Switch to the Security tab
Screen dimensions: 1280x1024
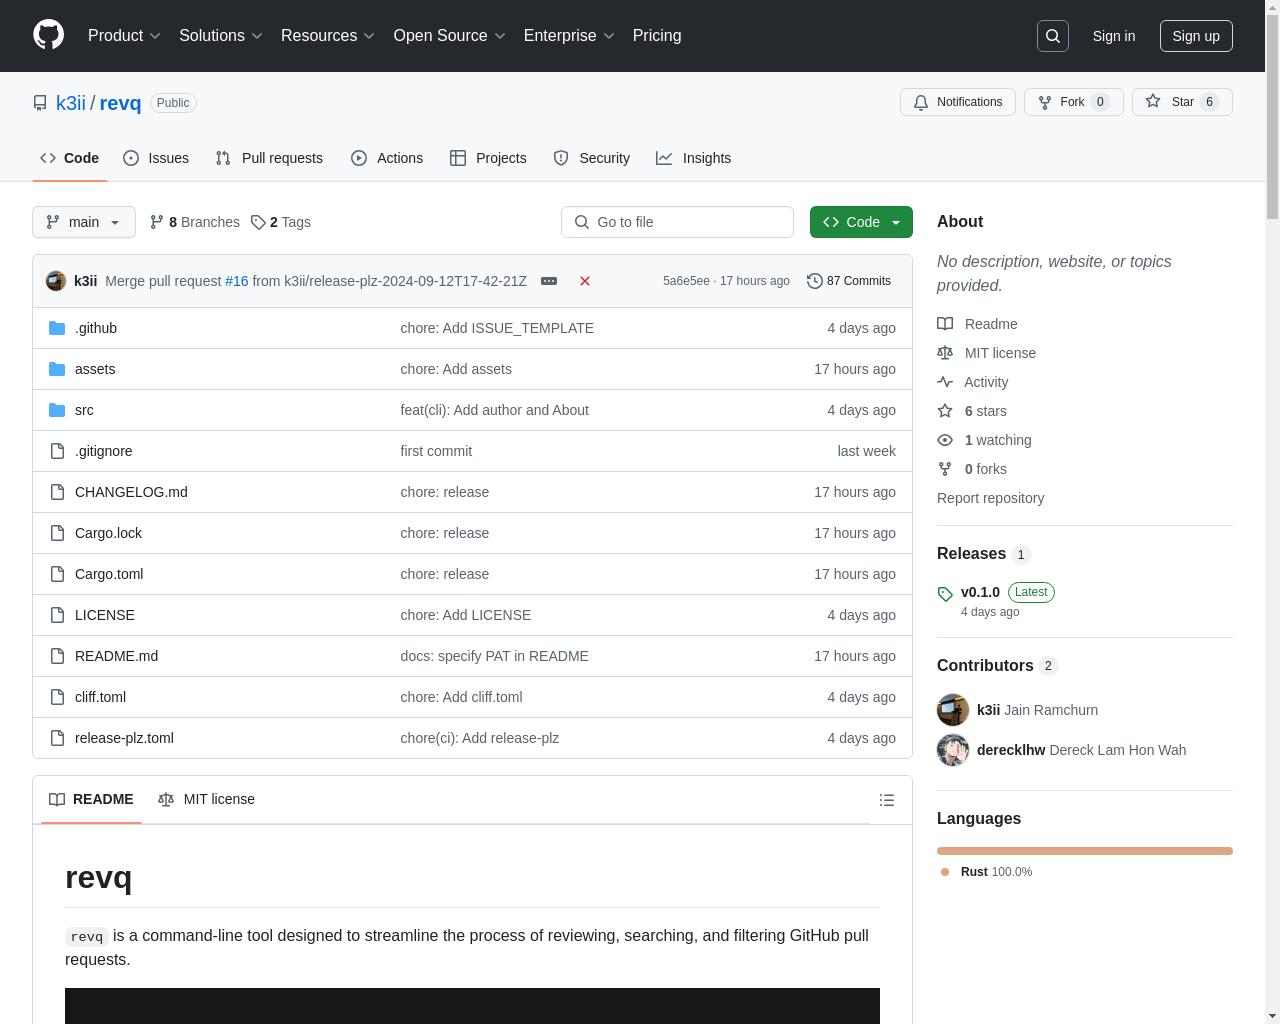click(592, 158)
